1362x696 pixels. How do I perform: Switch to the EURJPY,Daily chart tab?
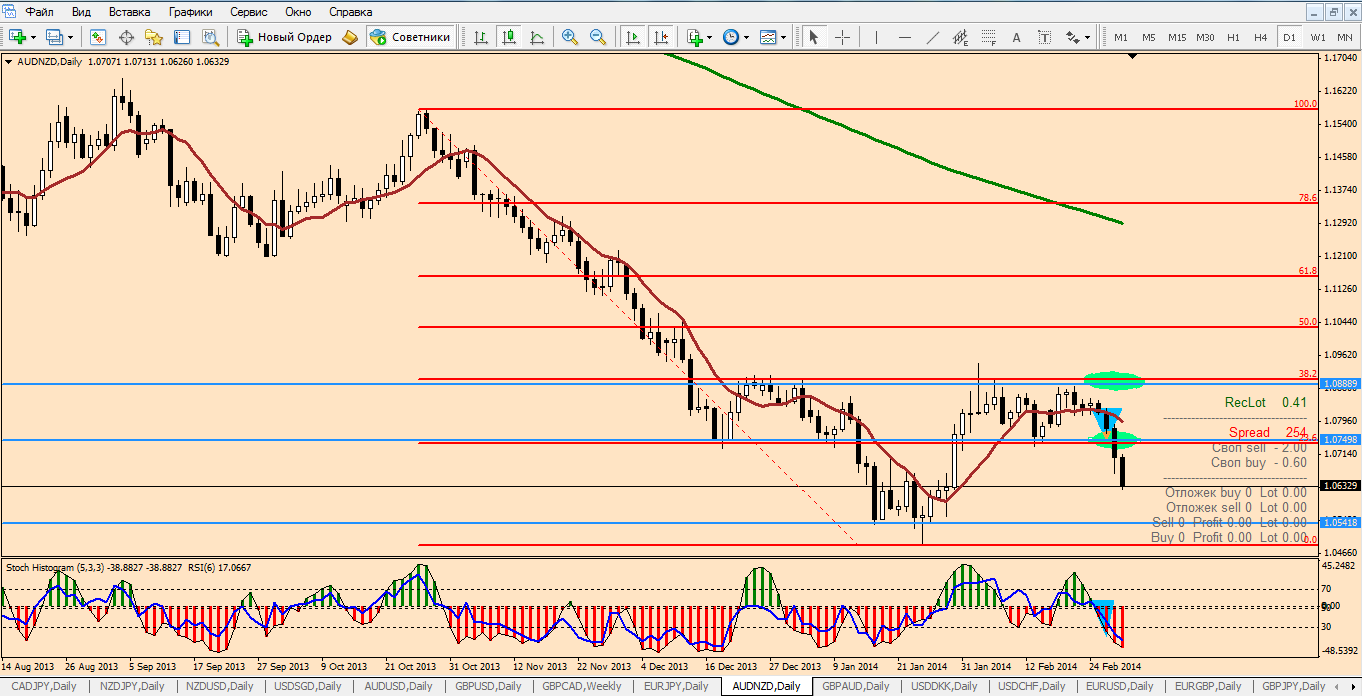tap(676, 686)
